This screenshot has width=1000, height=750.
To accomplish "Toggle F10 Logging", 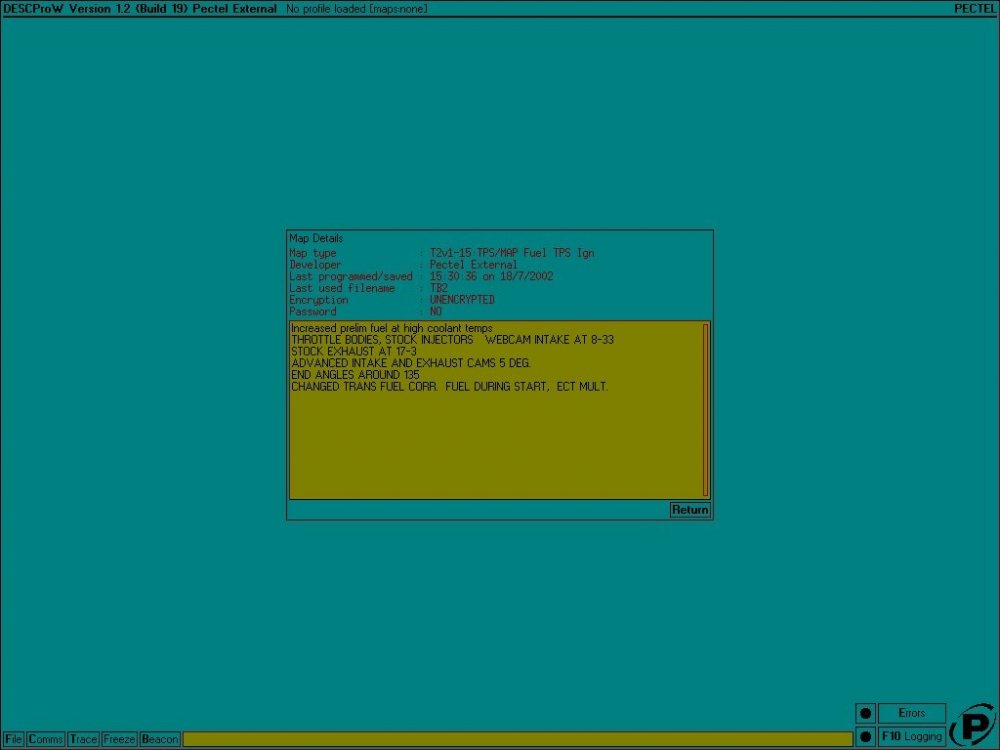I will point(912,737).
